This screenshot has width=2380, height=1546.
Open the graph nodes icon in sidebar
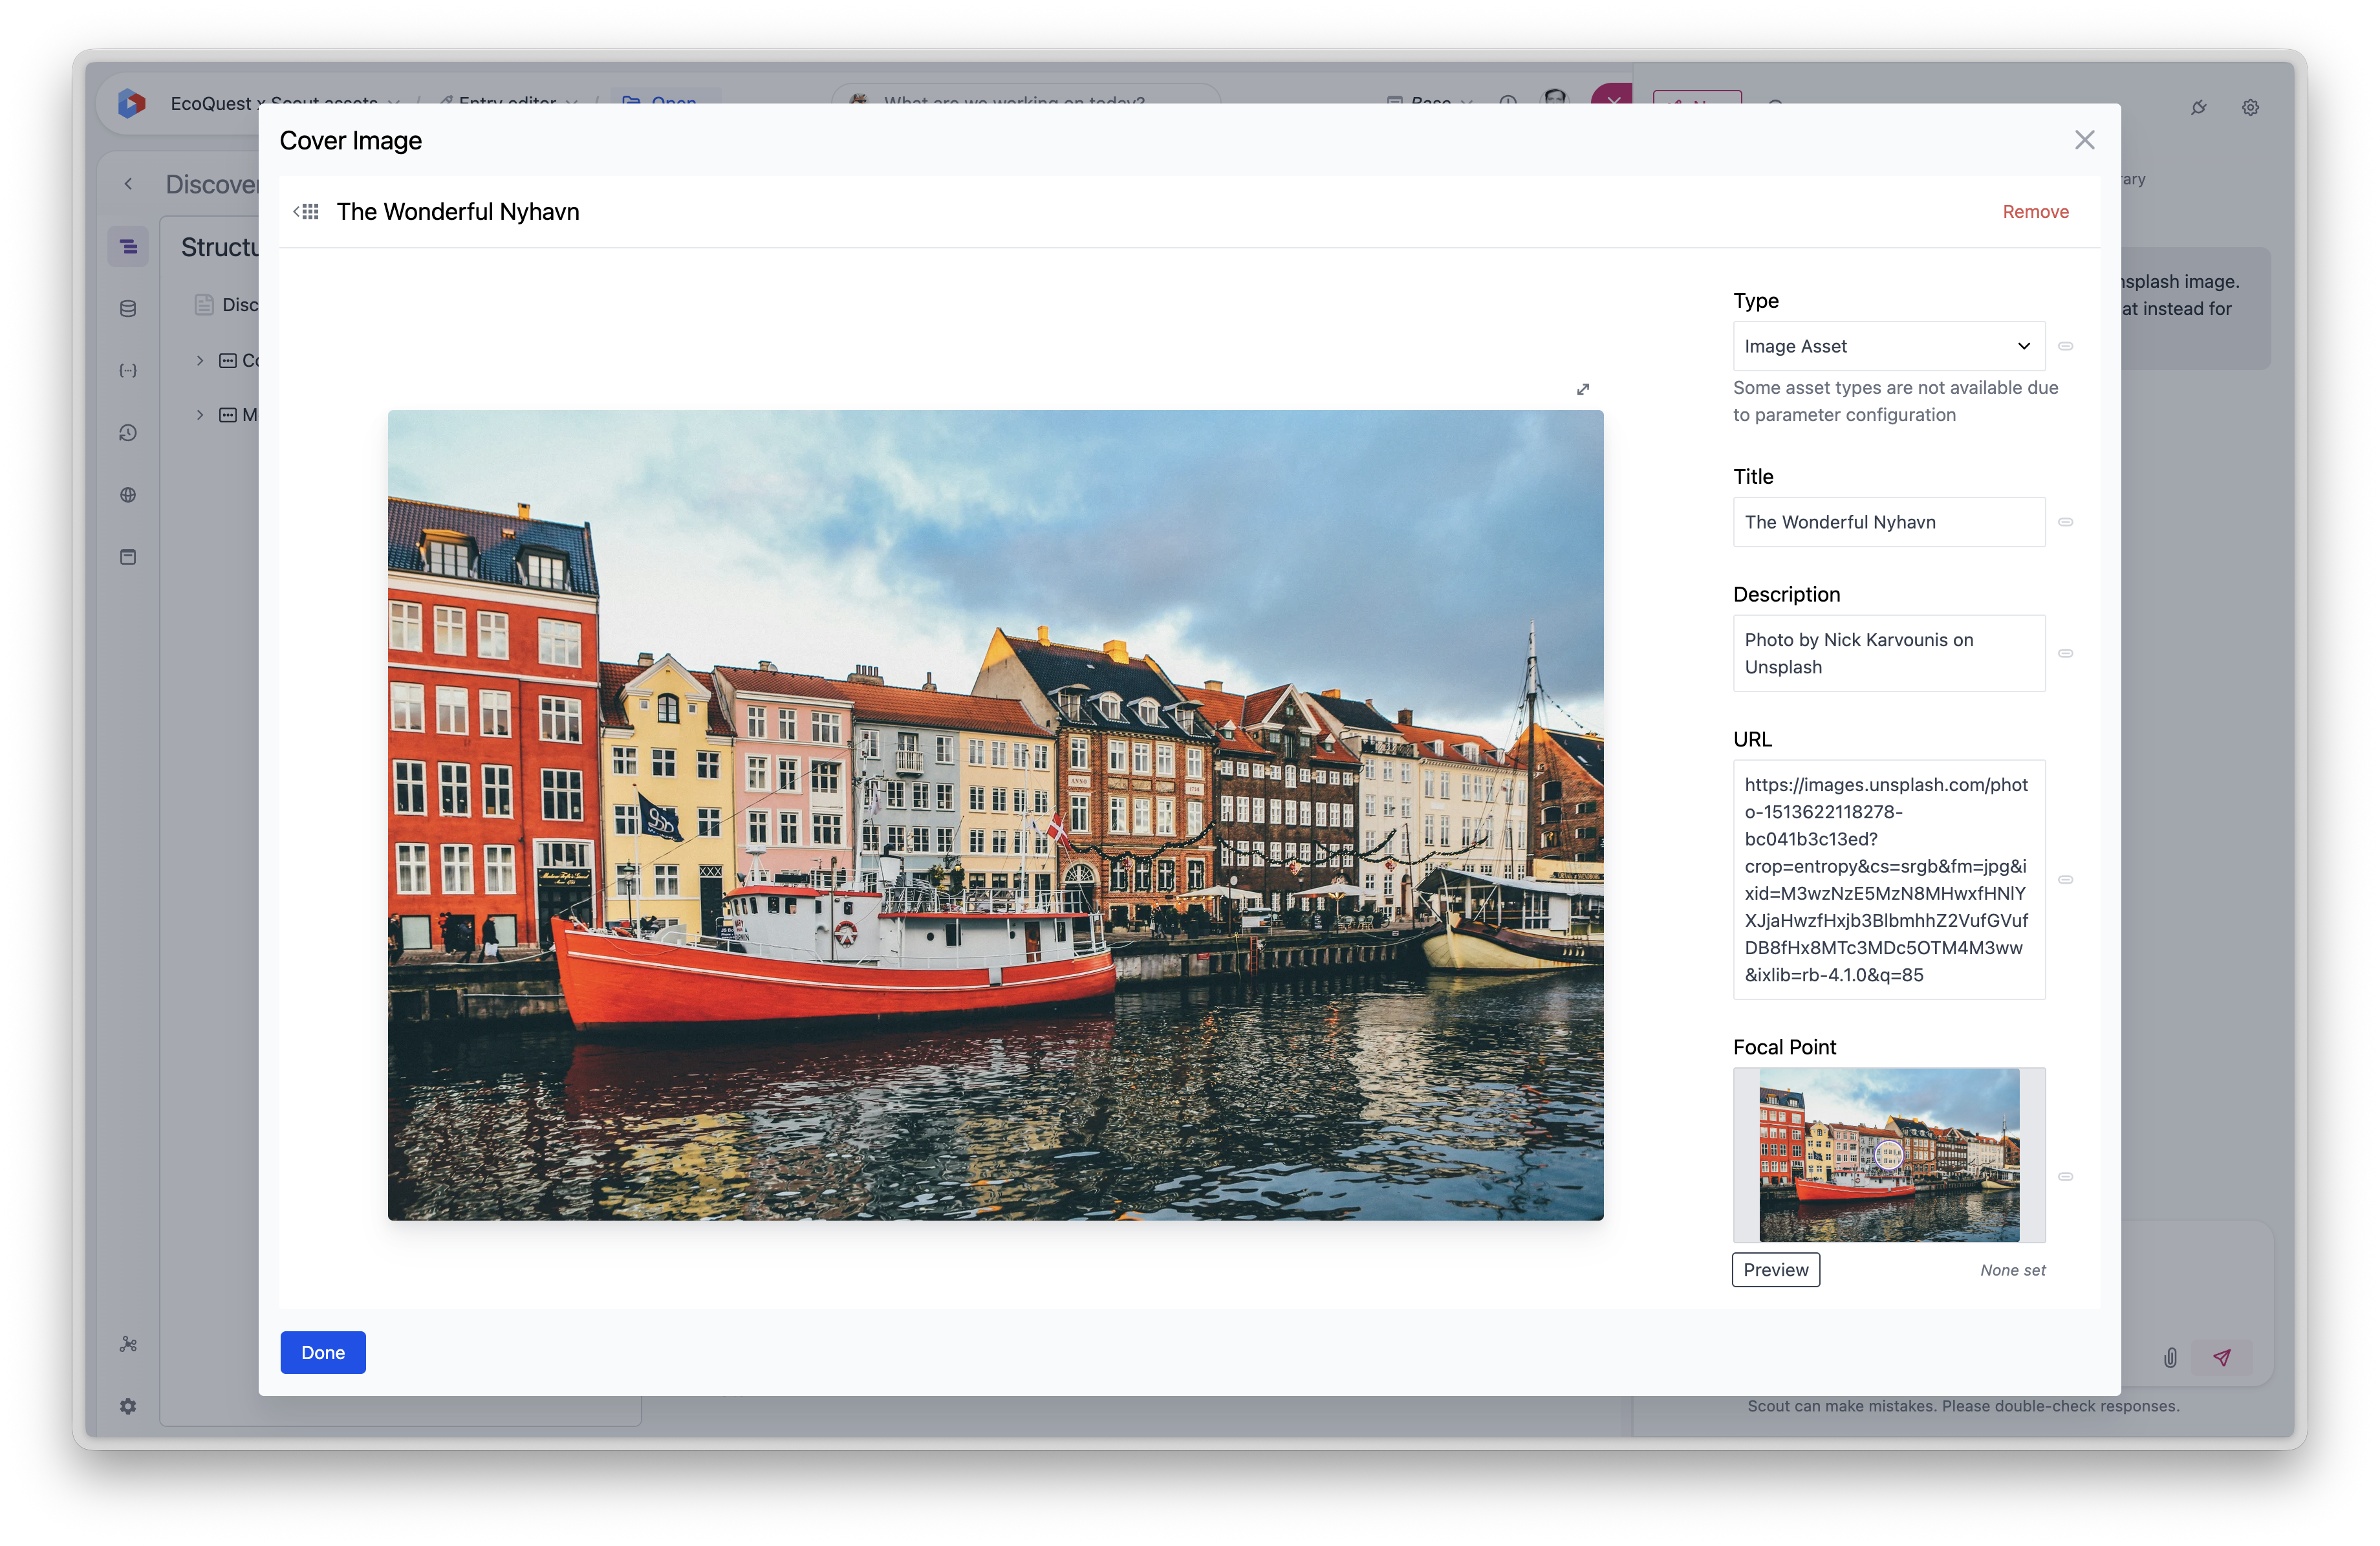[x=128, y=1345]
